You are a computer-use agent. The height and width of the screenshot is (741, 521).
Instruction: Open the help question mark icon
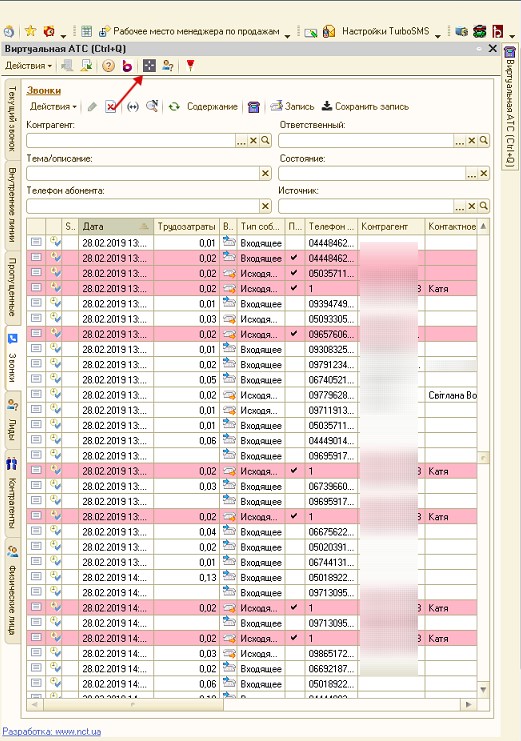pos(108,66)
